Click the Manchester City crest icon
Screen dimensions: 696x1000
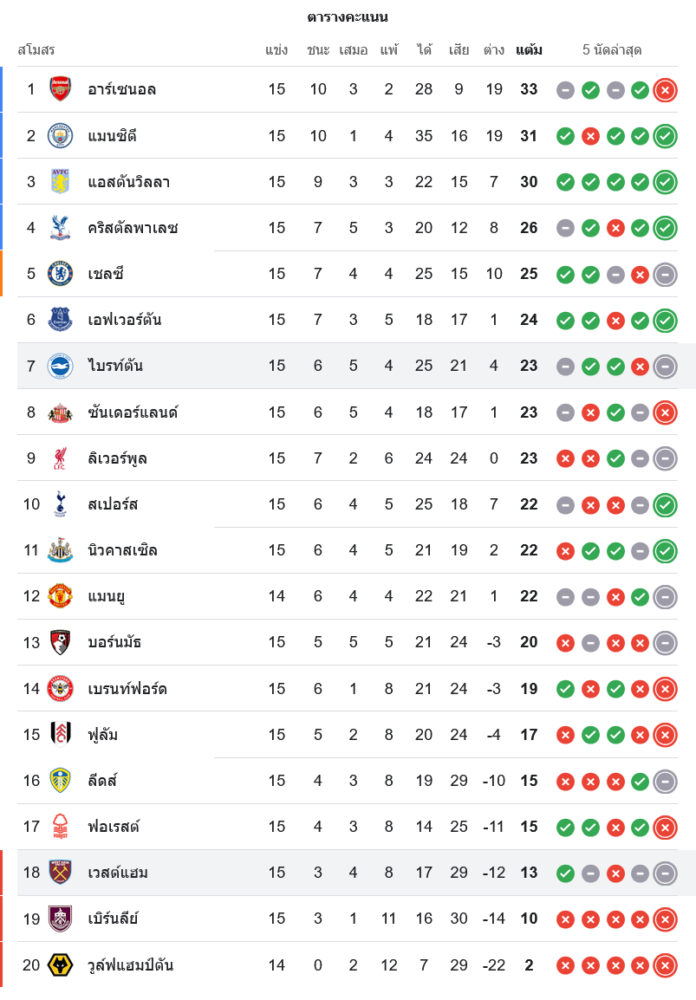pos(60,135)
